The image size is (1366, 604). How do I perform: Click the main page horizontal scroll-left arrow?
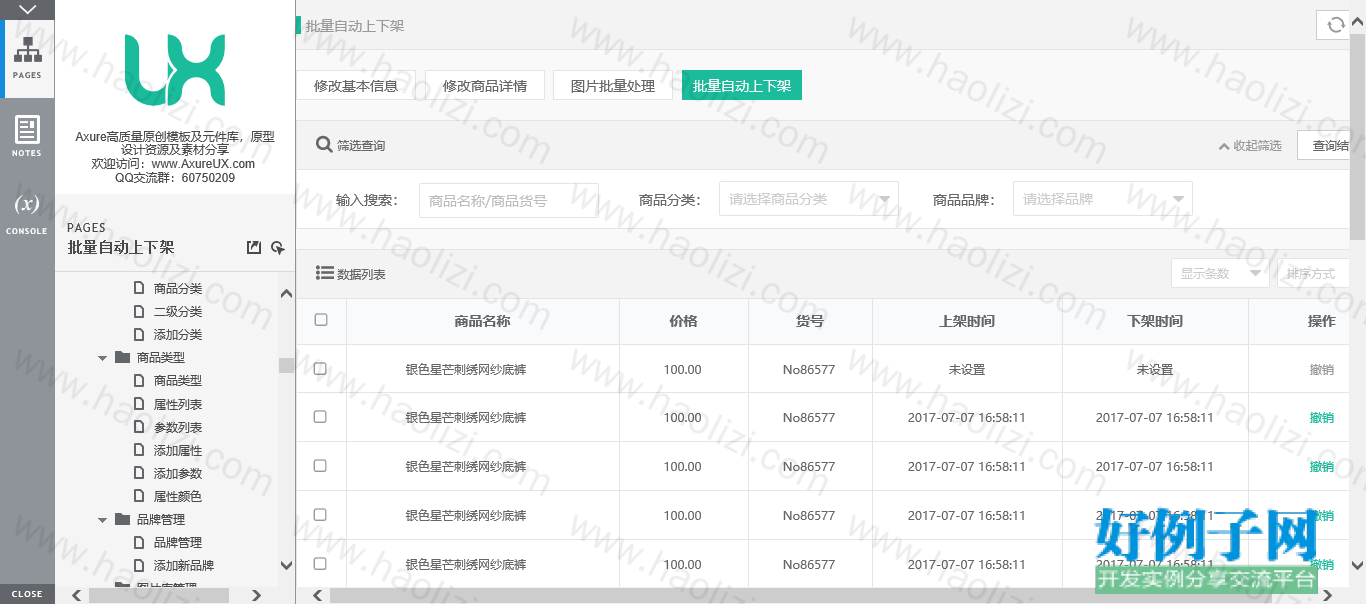[317, 595]
